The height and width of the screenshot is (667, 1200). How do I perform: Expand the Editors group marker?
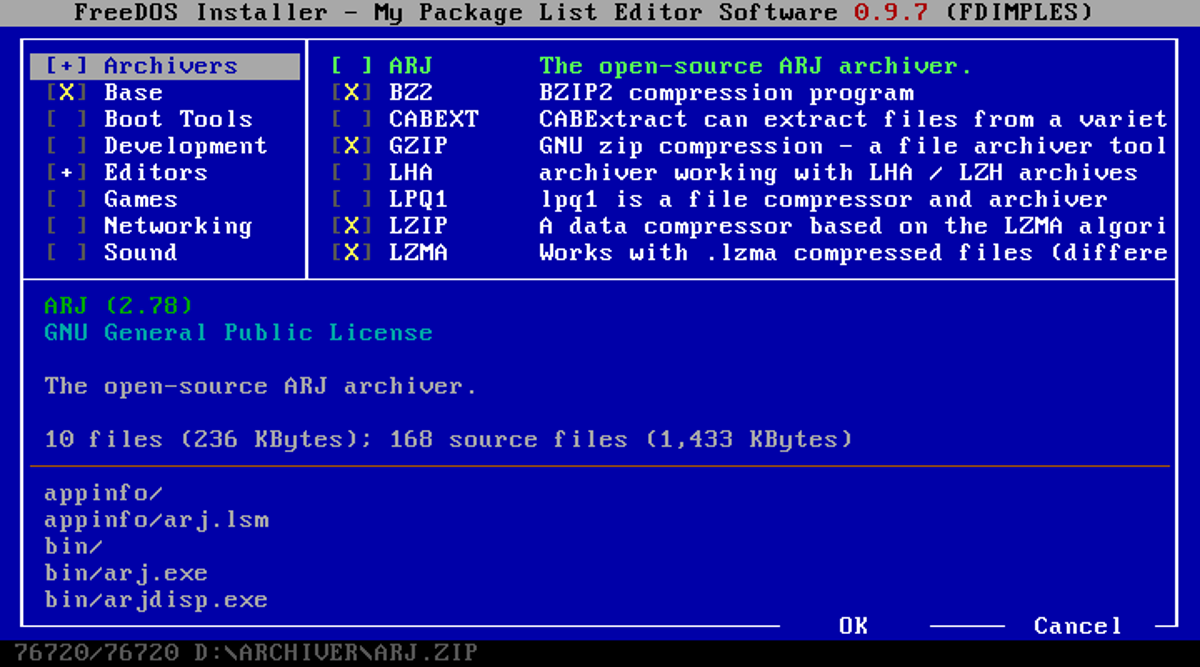[x=67, y=172]
